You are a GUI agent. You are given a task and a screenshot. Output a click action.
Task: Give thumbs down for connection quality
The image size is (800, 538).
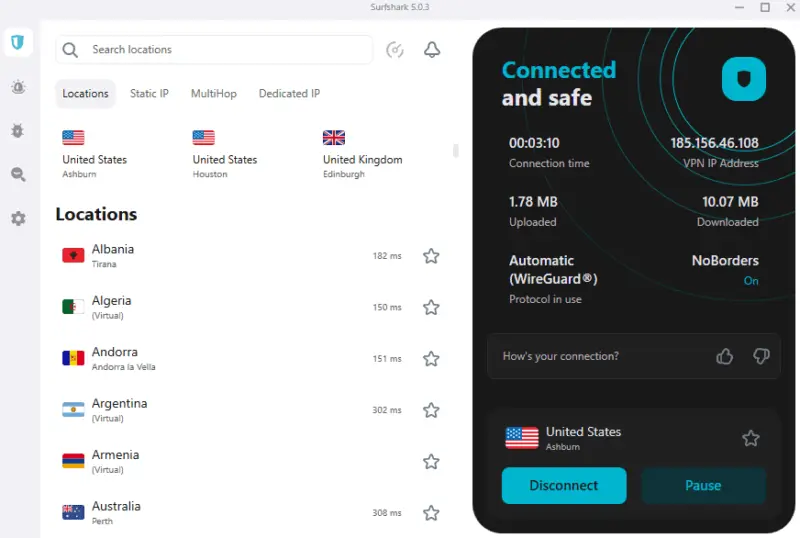(x=761, y=356)
